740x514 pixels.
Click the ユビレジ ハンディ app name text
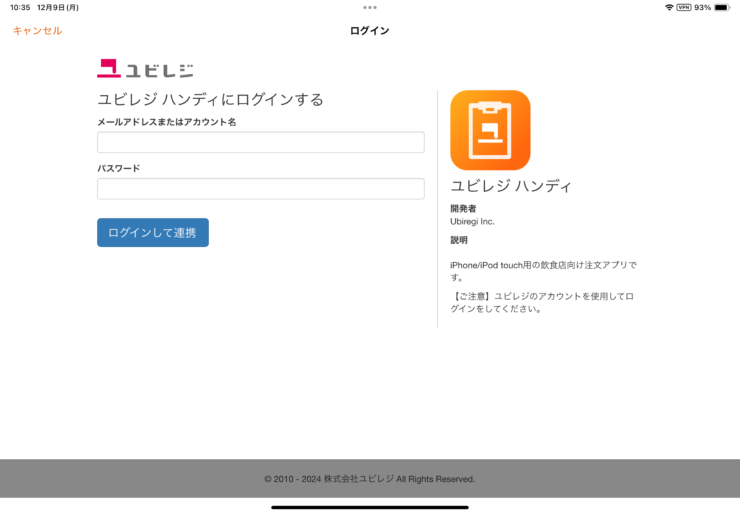pyautogui.click(x=511, y=186)
